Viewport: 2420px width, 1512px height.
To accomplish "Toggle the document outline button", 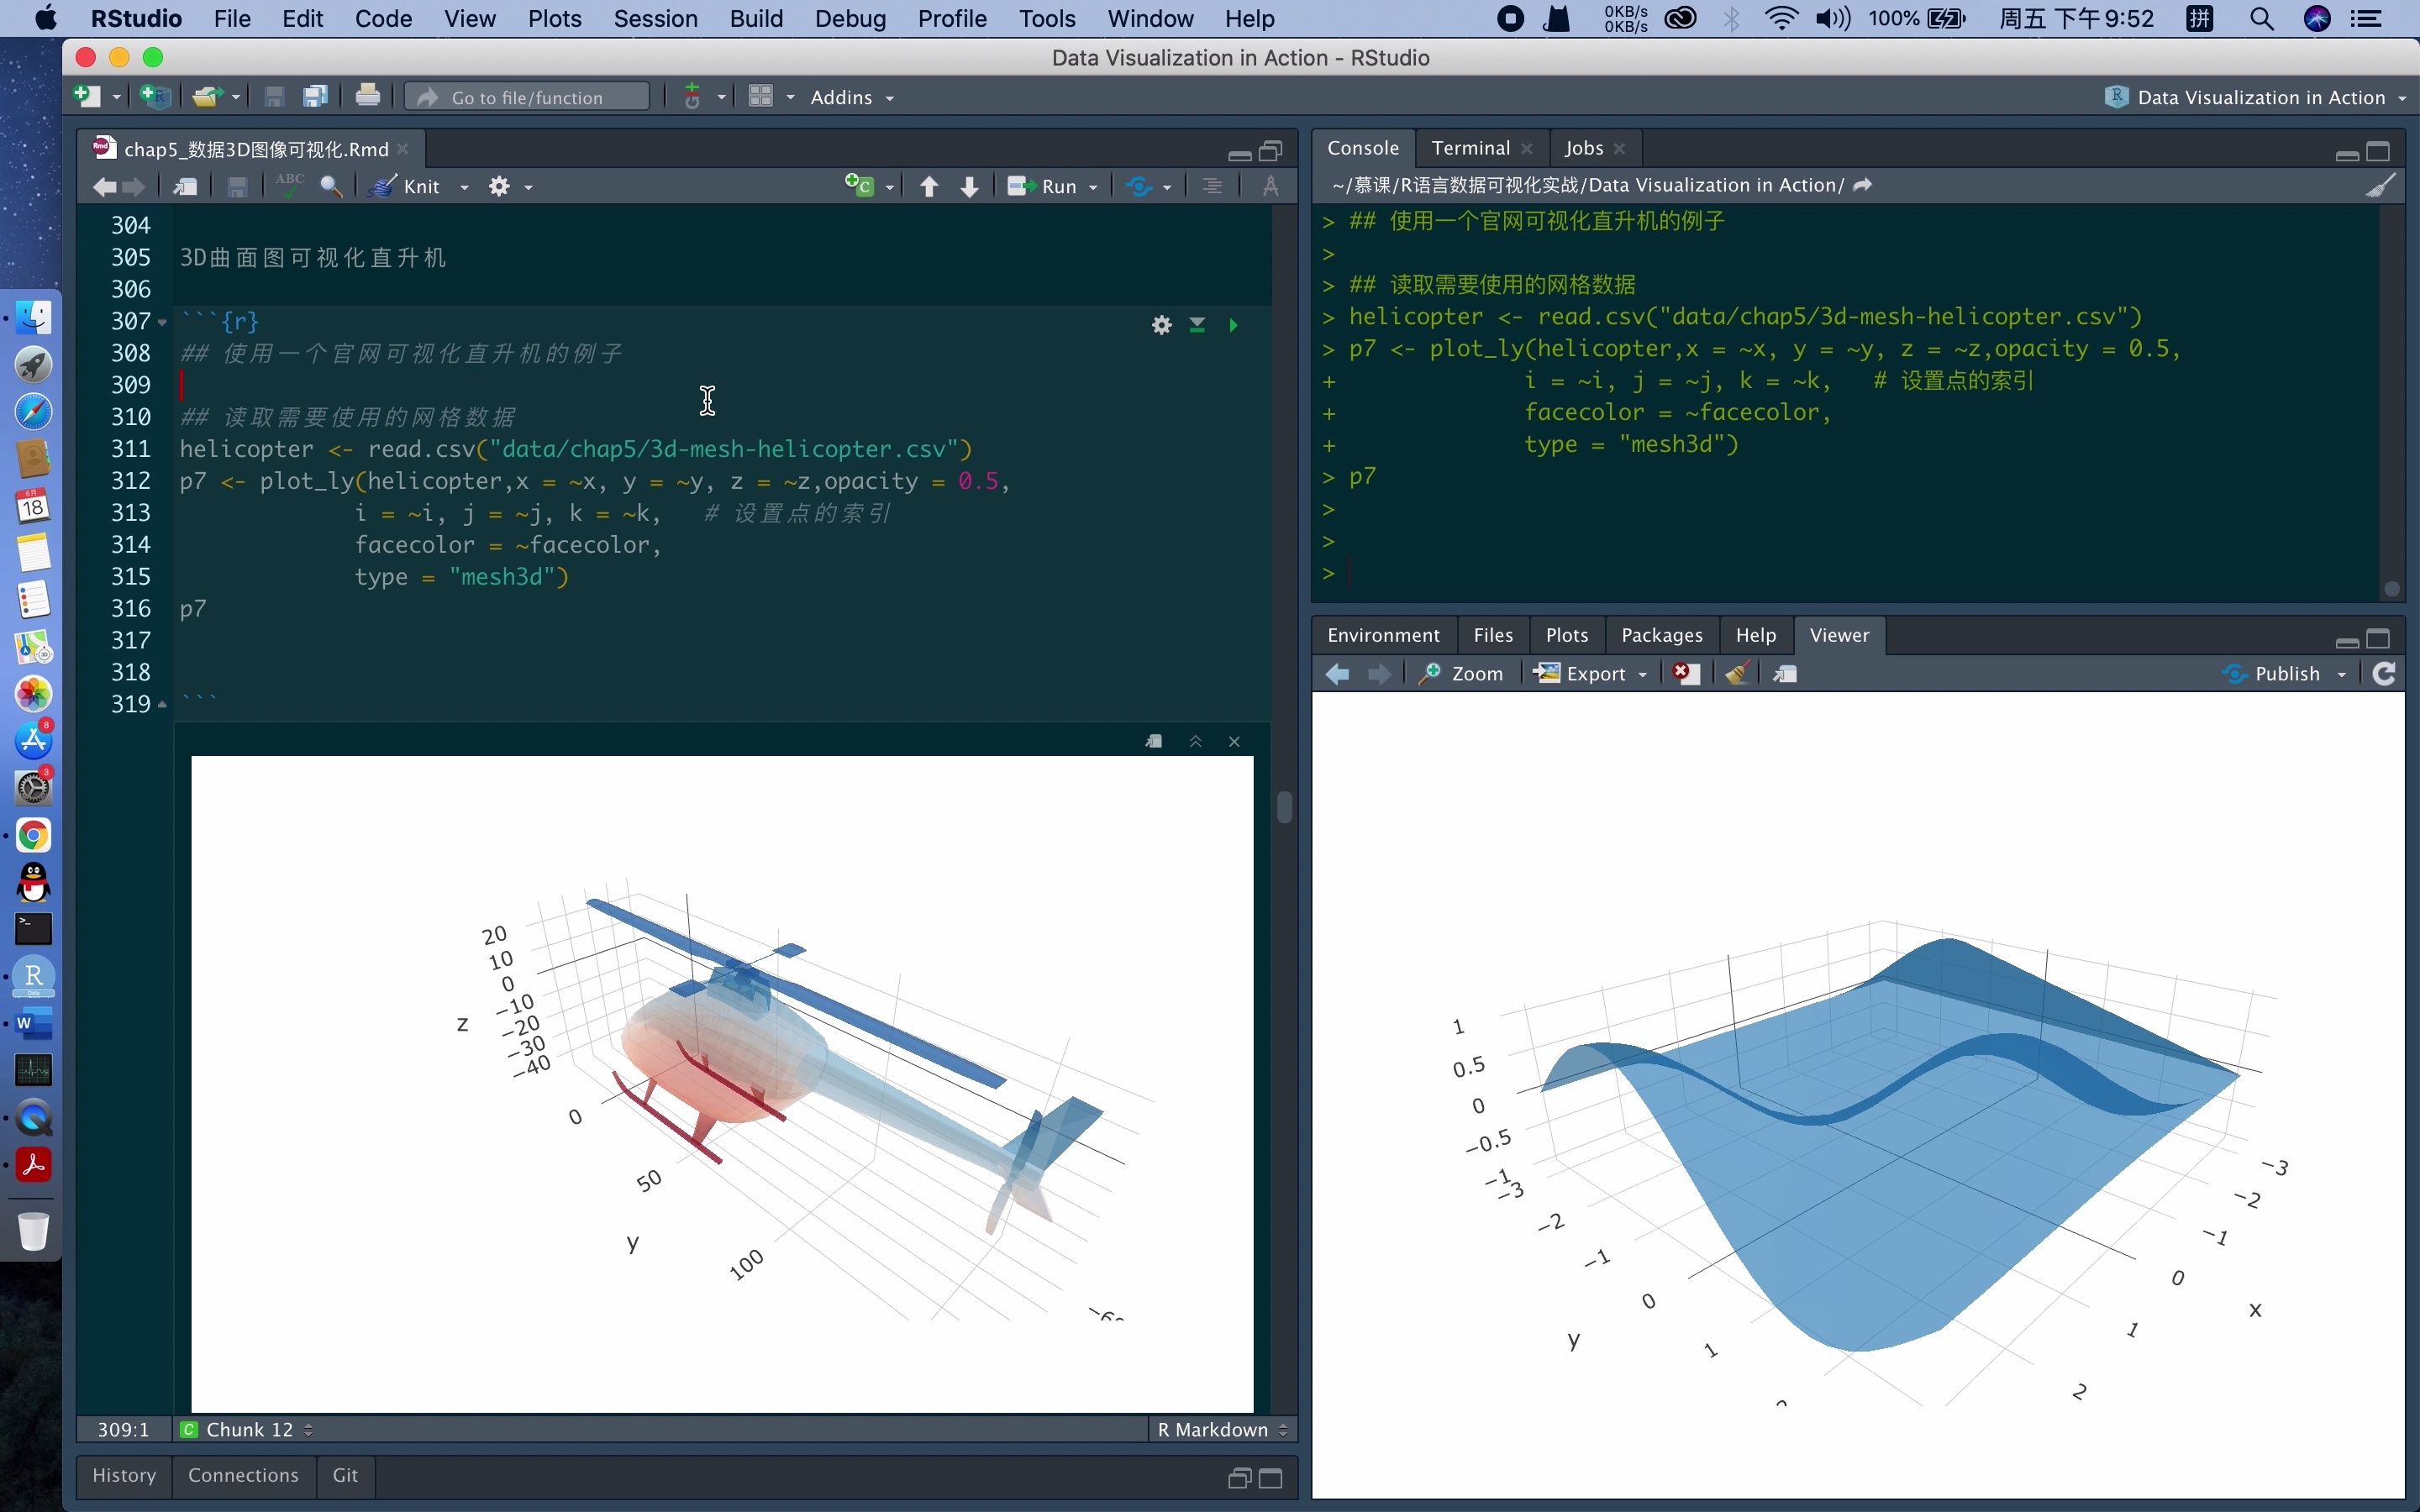I will coord(1212,187).
